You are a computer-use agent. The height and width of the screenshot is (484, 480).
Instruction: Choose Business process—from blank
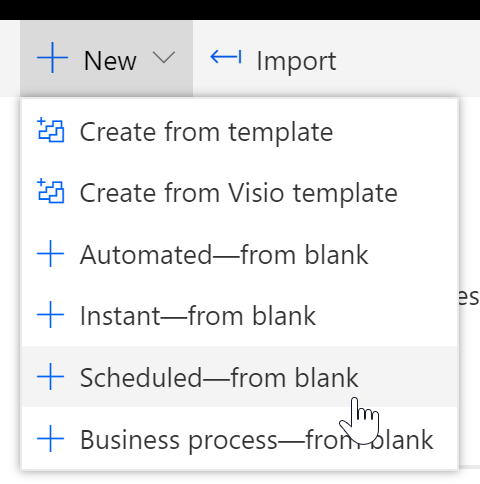240,438
